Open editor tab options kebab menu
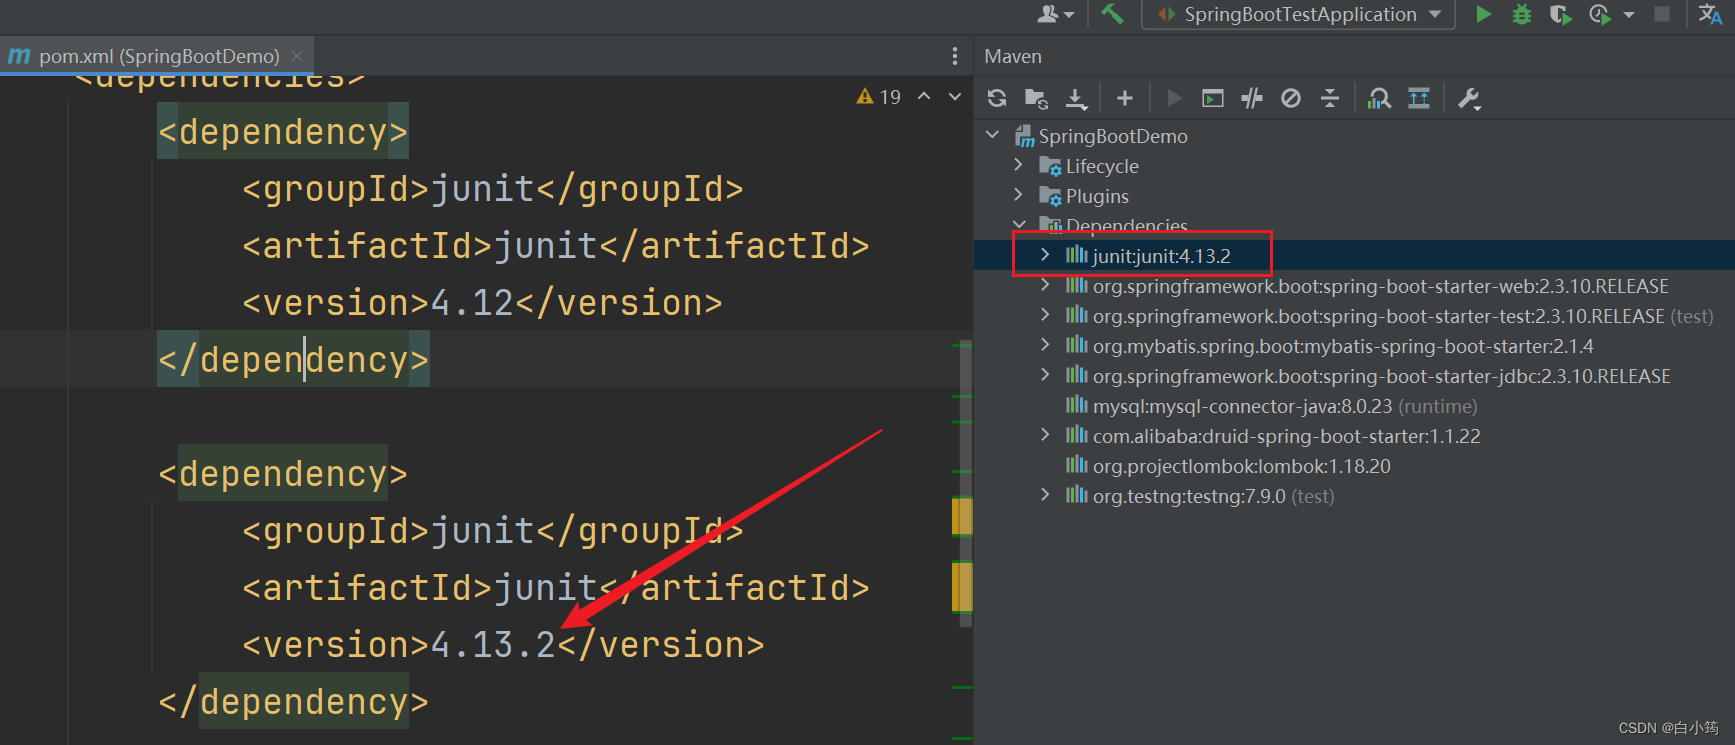Screen dimensions: 1735x745 (x=955, y=56)
